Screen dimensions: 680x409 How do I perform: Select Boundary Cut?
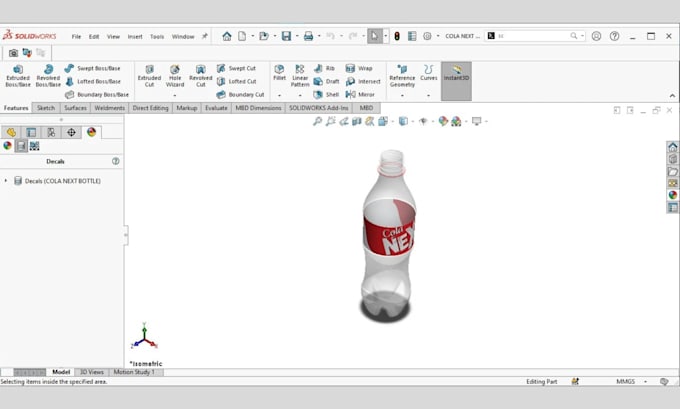pyautogui.click(x=240, y=95)
